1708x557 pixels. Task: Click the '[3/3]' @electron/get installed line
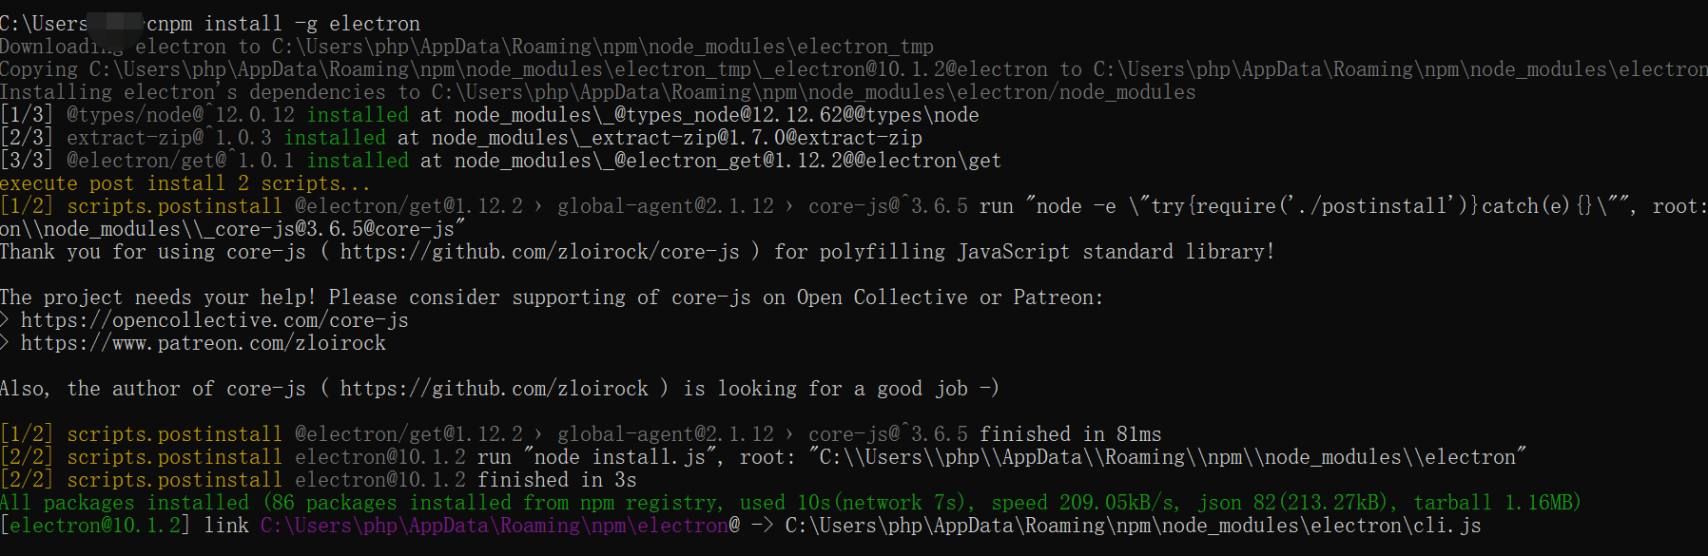500,161
